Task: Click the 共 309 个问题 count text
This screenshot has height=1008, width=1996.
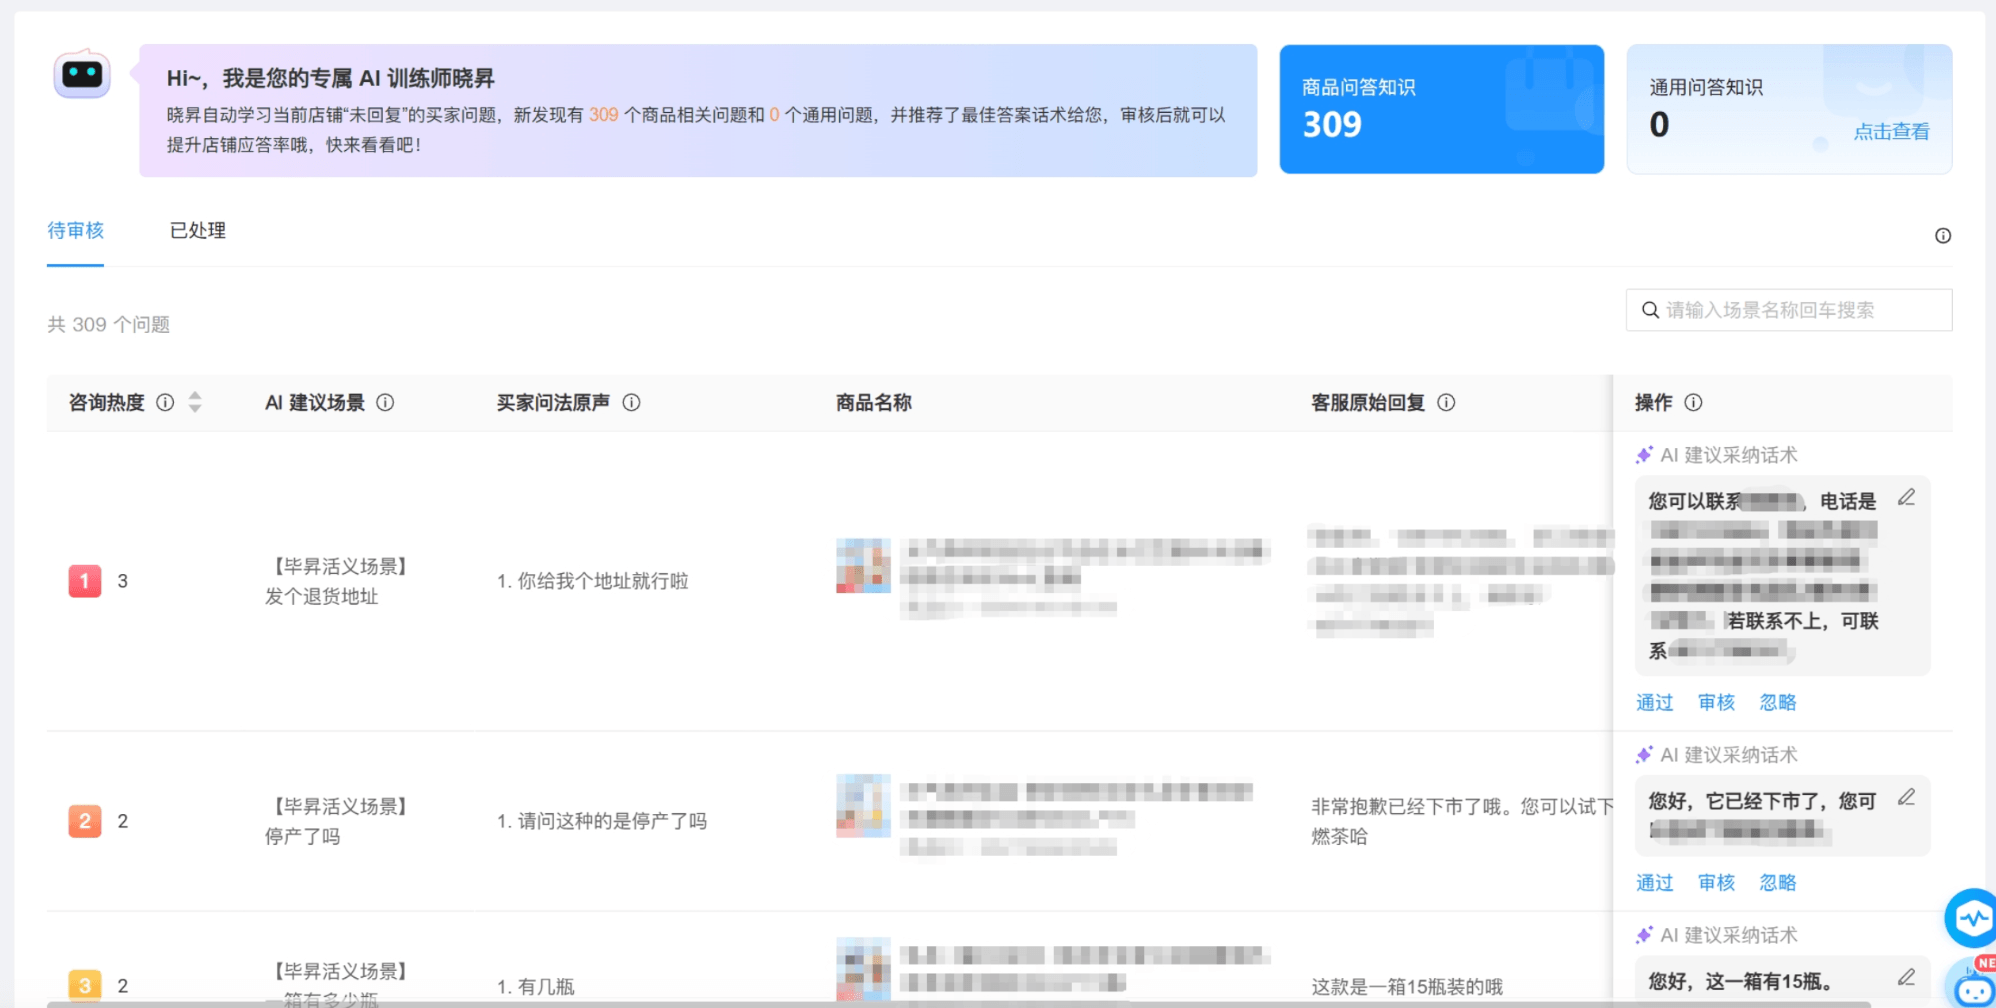Action: [x=109, y=325]
